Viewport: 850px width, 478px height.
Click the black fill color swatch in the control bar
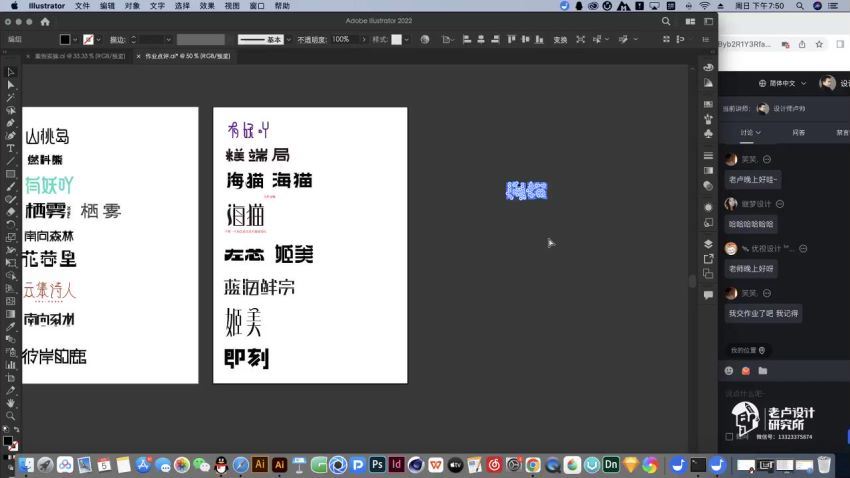click(65, 40)
